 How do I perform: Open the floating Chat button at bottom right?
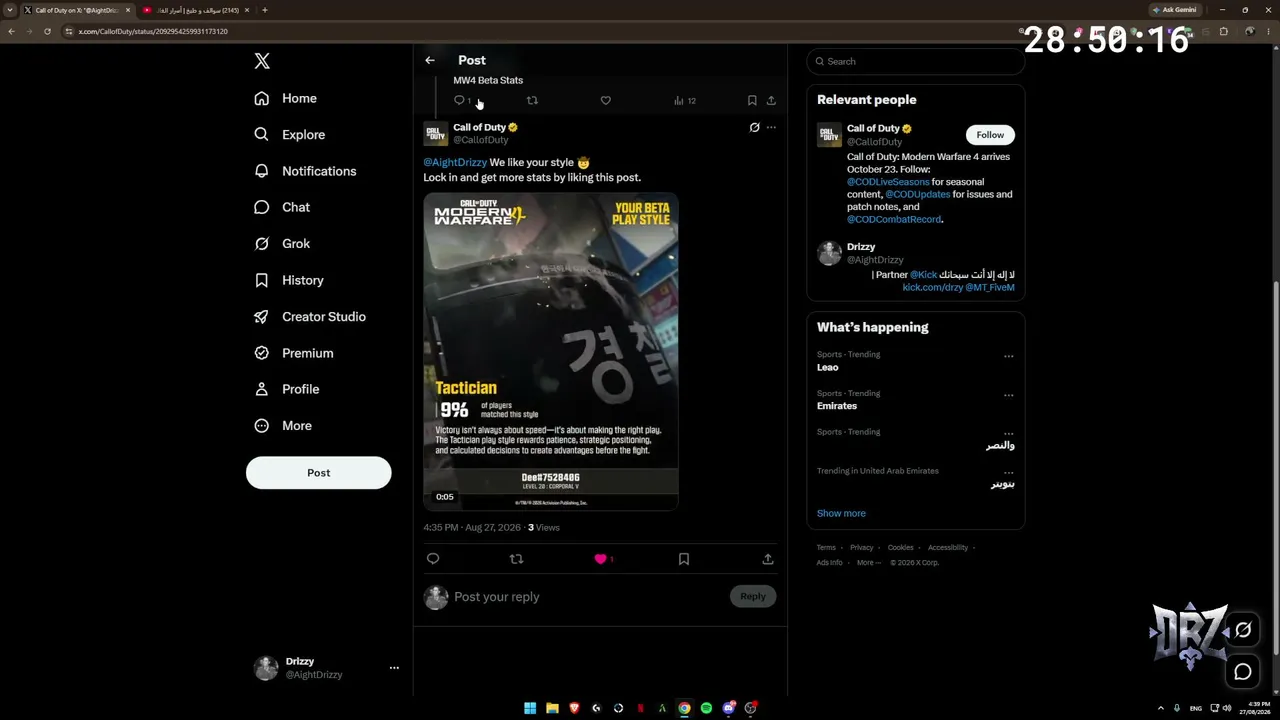pyautogui.click(x=1243, y=672)
